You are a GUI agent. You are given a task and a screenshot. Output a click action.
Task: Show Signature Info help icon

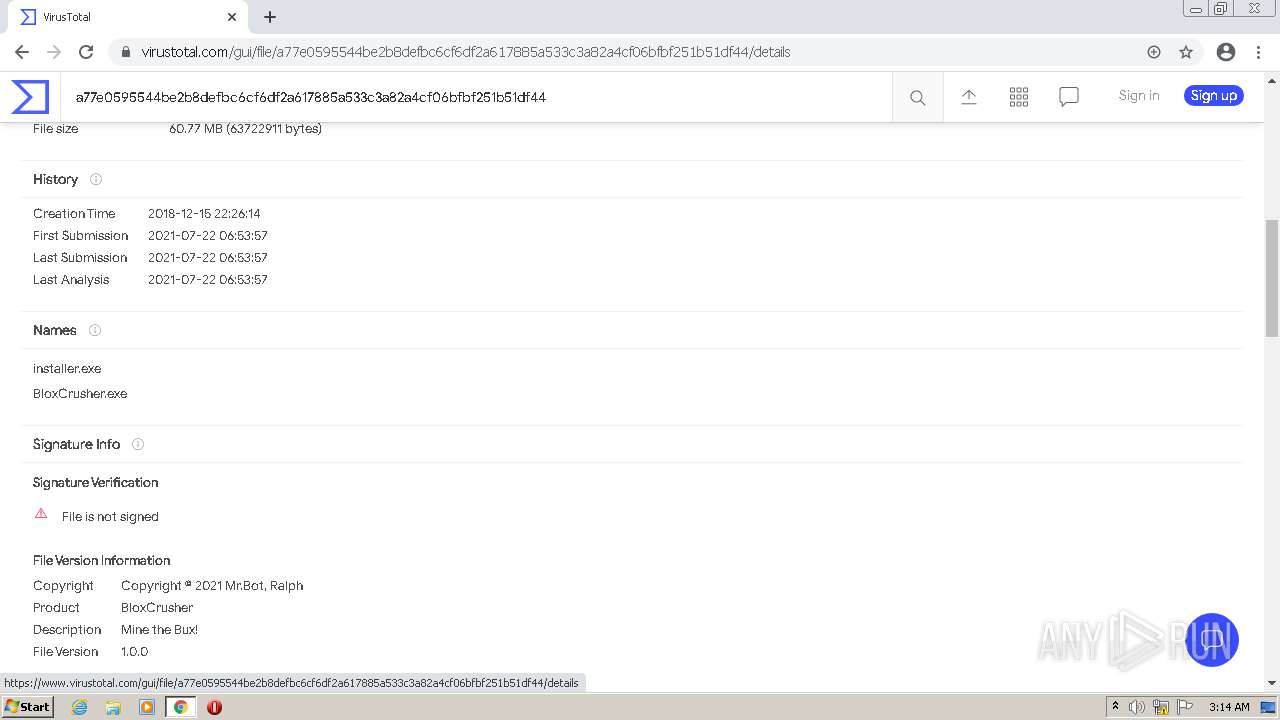click(138, 444)
